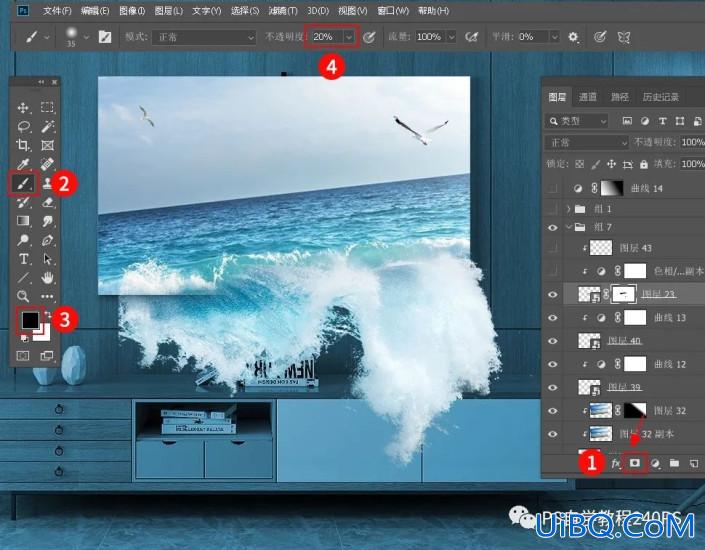The width and height of the screenshot is (705, 550).
Task: Select the History Brush tool
Action: tap(23, 202)
